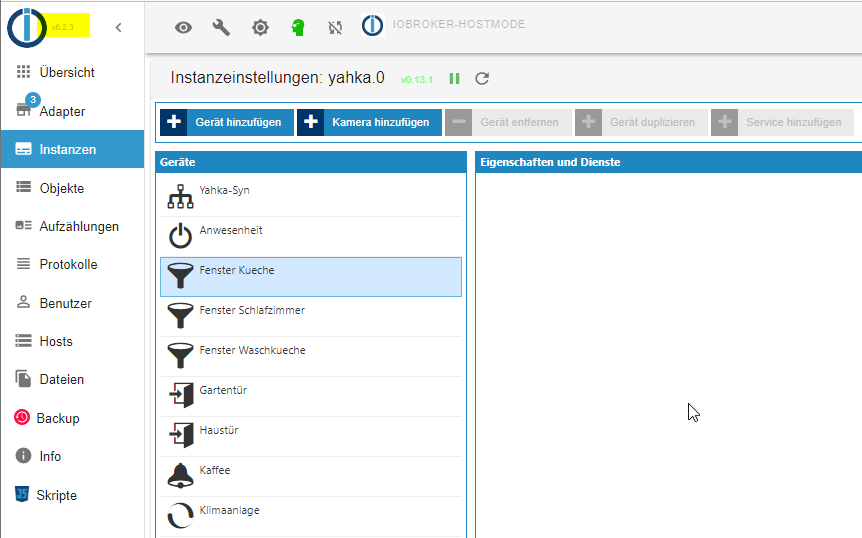This screenshot has width=862, height=538.
Task: Click the Service hinzufügen button
Action: (782, 122)
